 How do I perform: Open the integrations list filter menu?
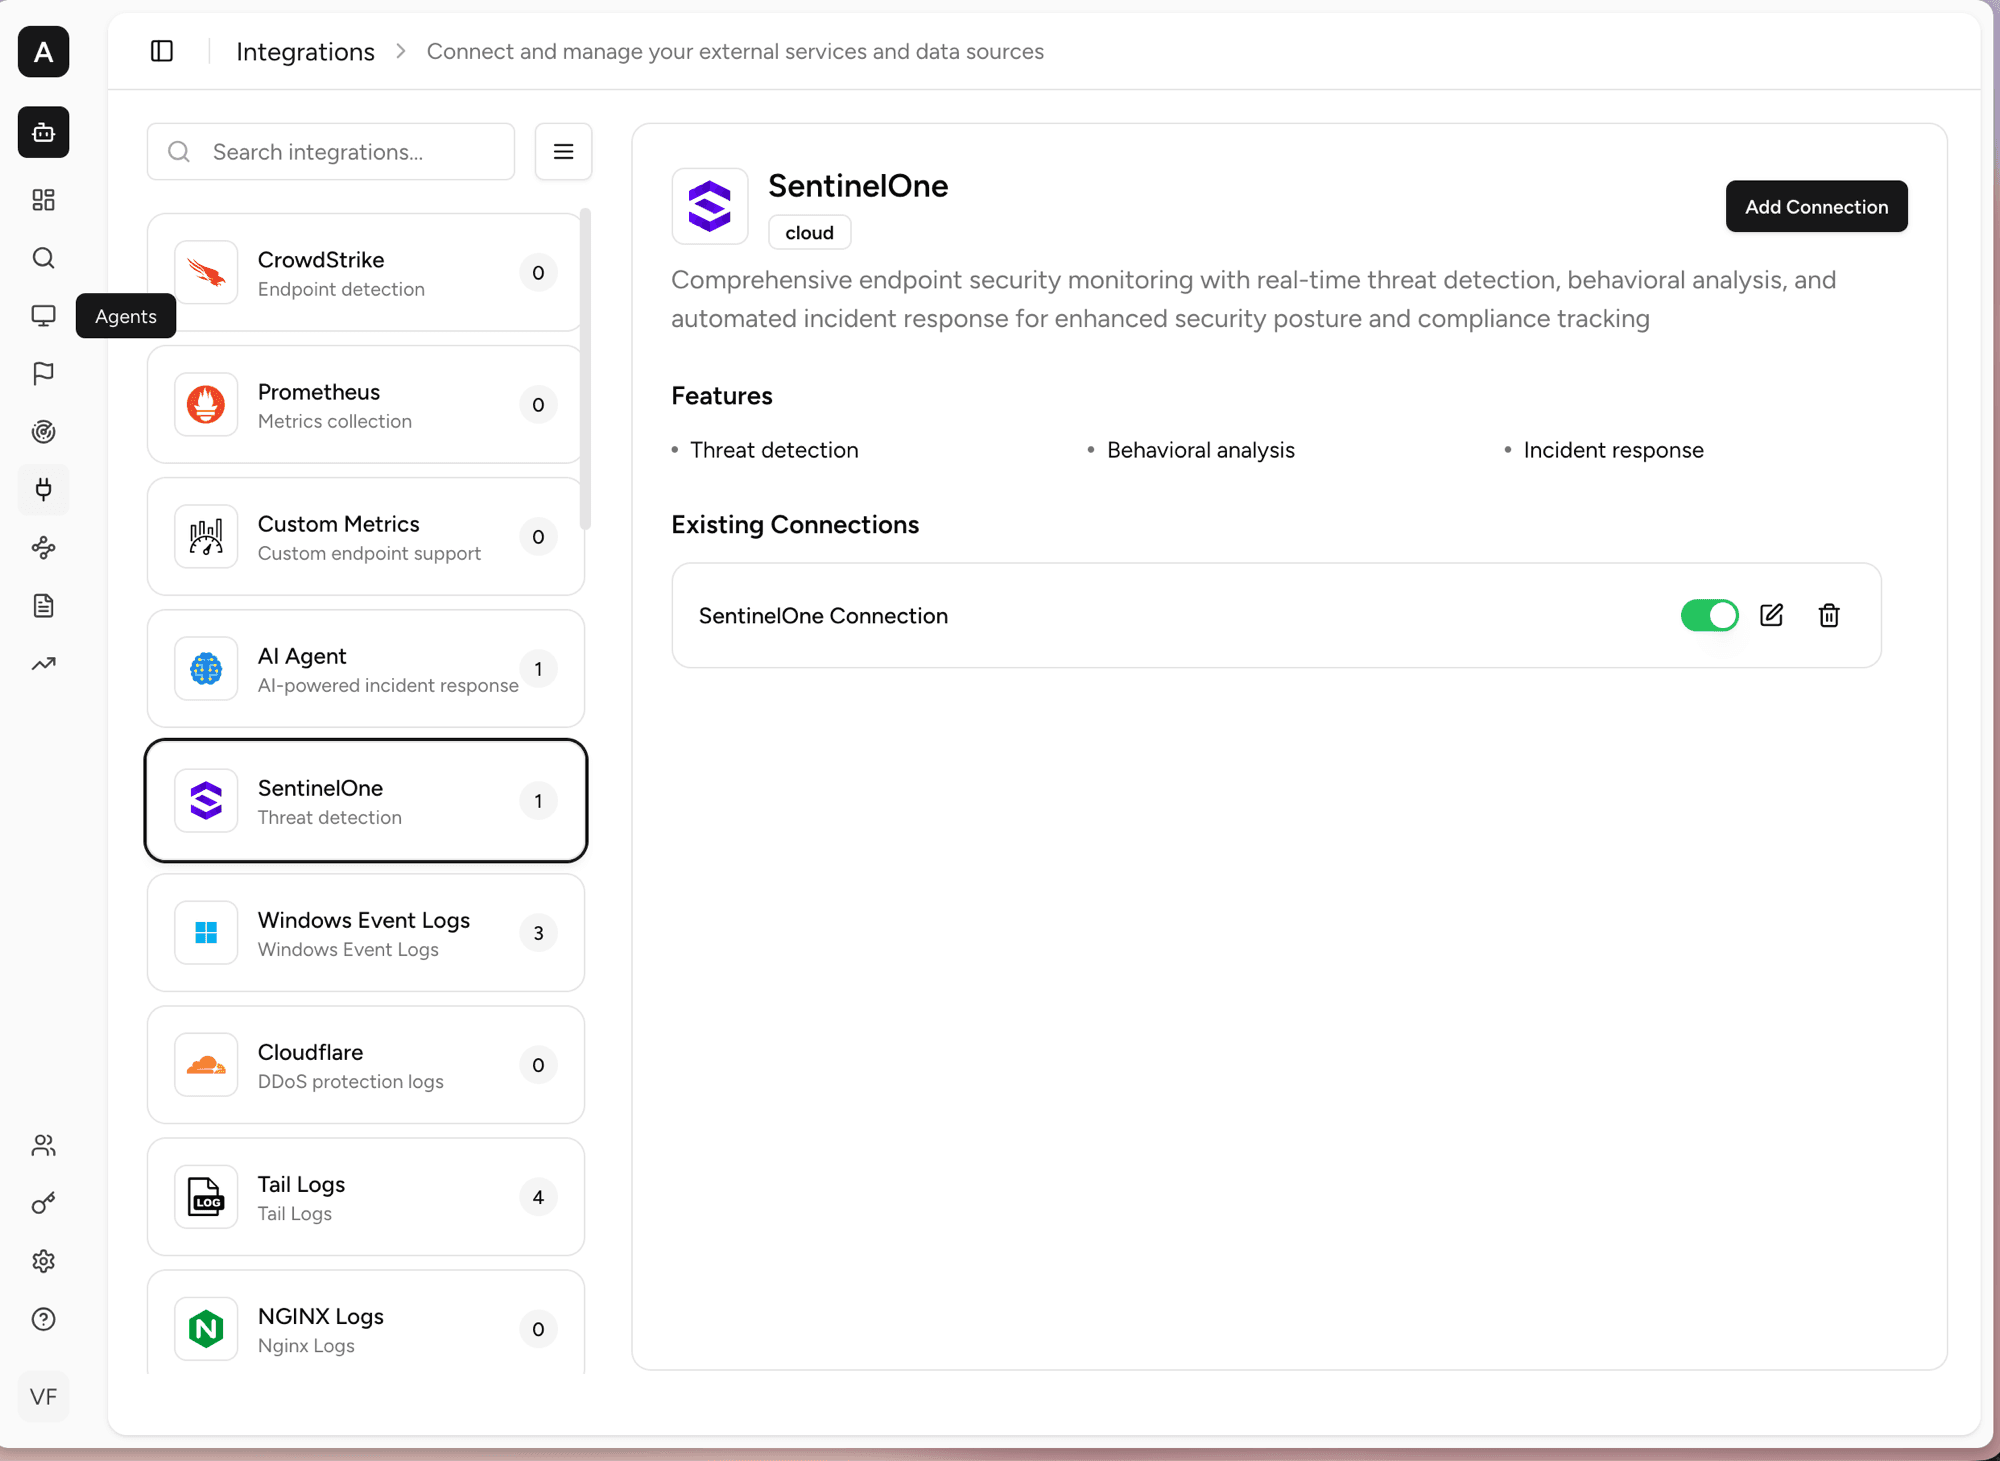pyautogui.click(x=563, y=152)
